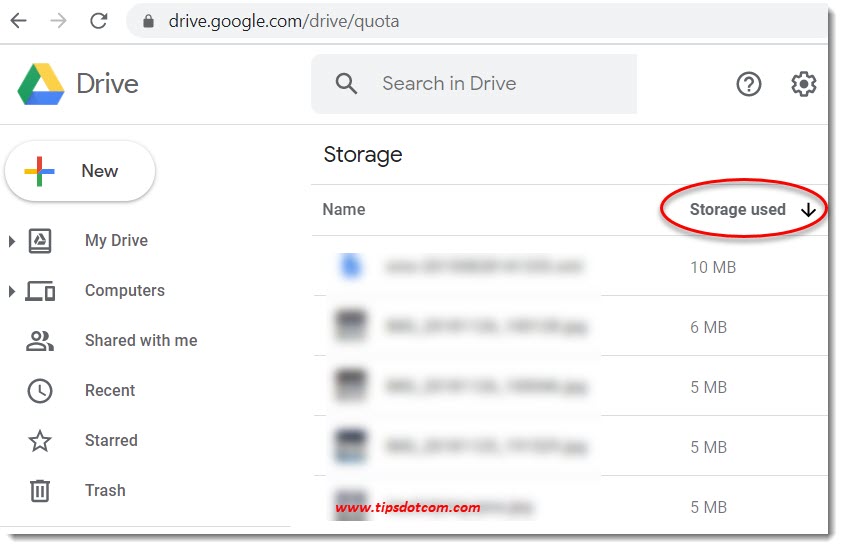Image resolution: width=843 pixels, height=549 pixels.
Task: Click the 6 MB storage value
Action: tap(708, 327)
